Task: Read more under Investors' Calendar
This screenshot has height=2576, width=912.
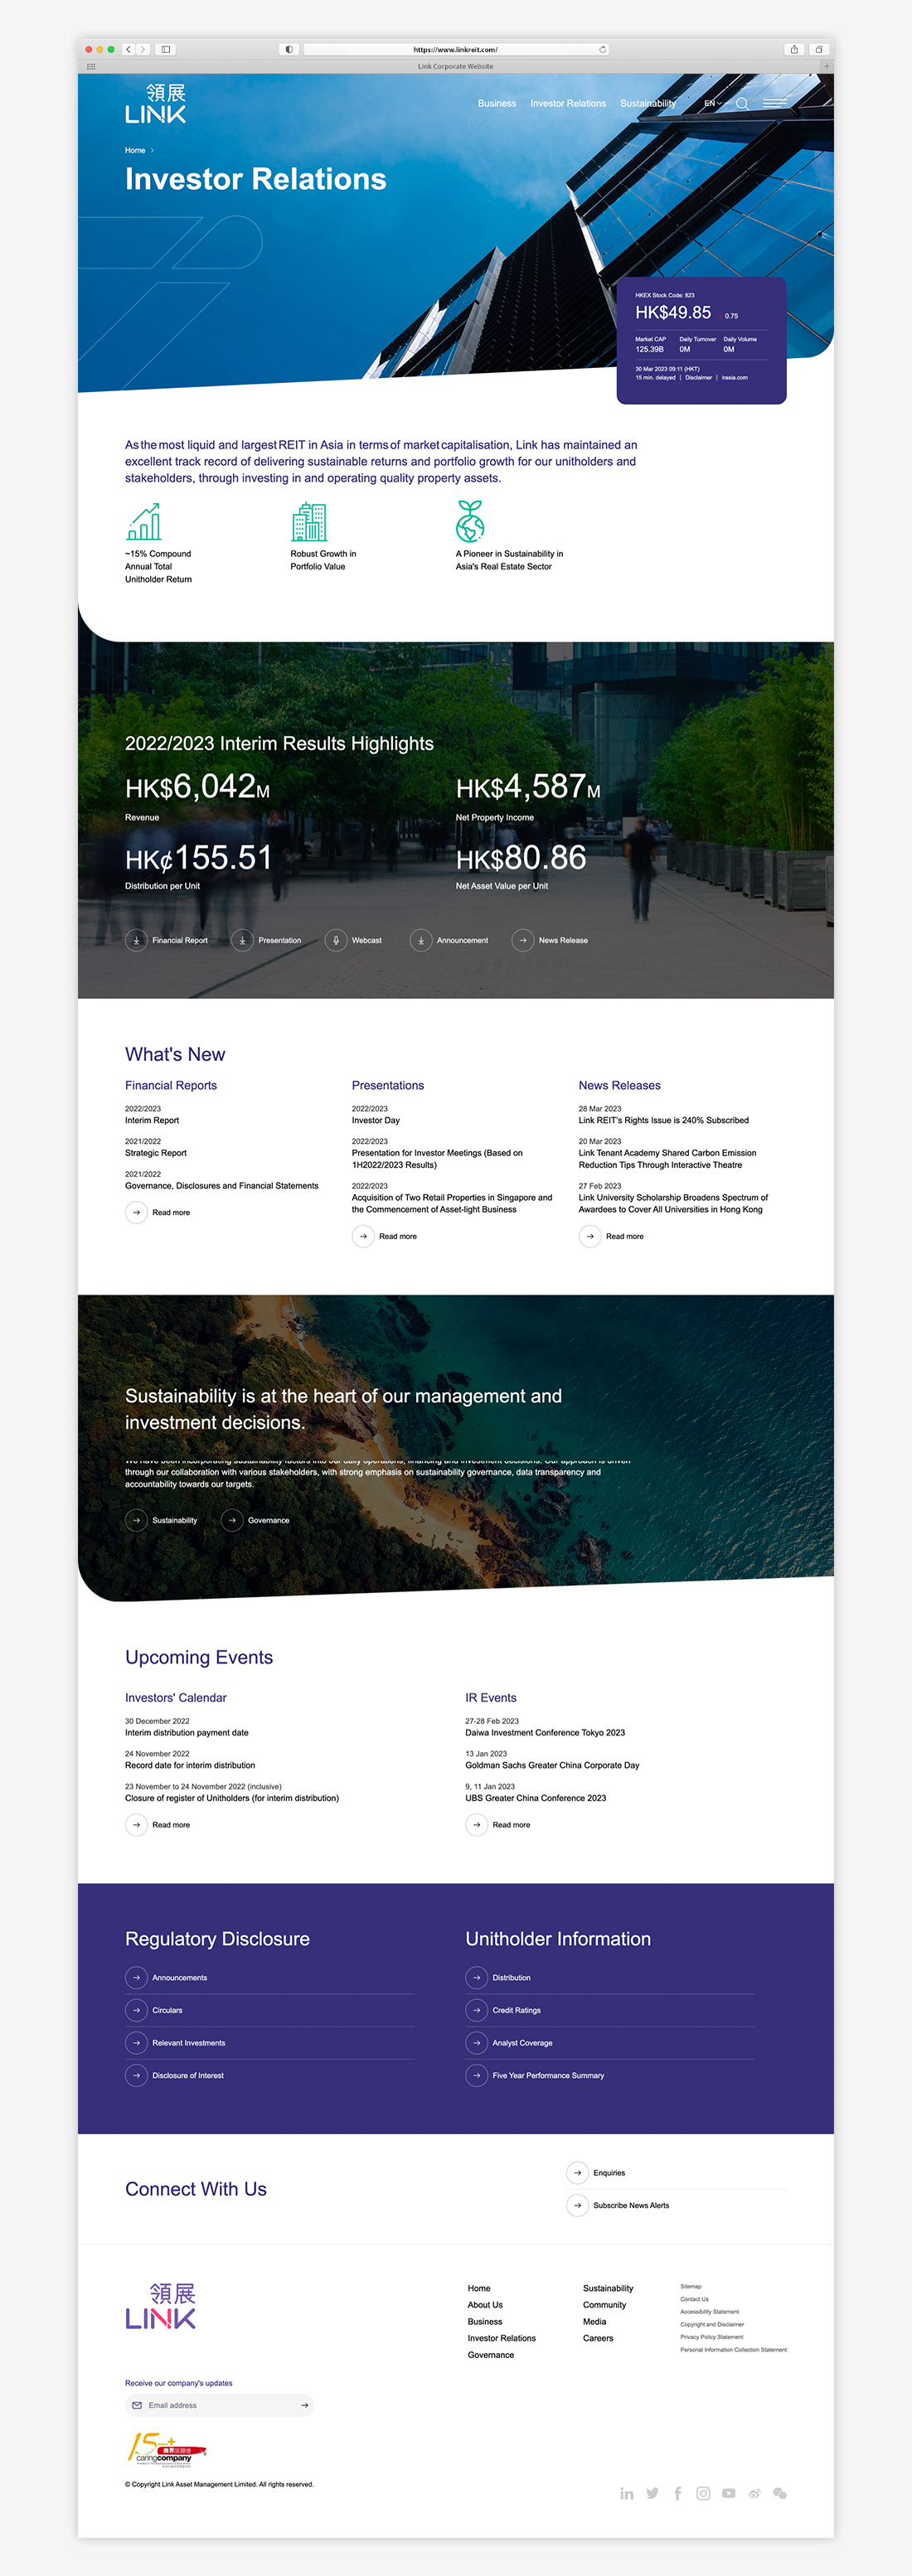Action: point(158,1825)
